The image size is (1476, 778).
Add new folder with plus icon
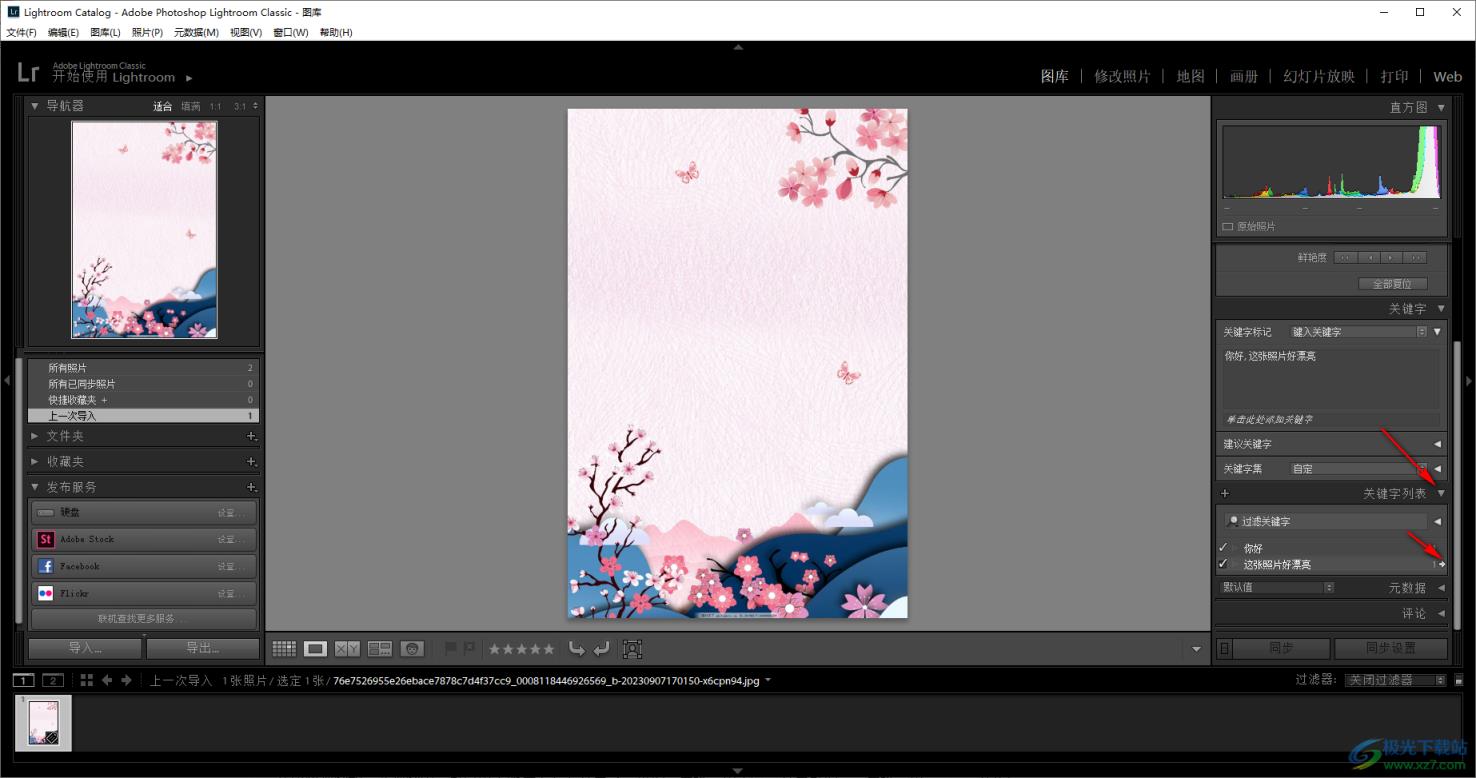click(251, 436)
